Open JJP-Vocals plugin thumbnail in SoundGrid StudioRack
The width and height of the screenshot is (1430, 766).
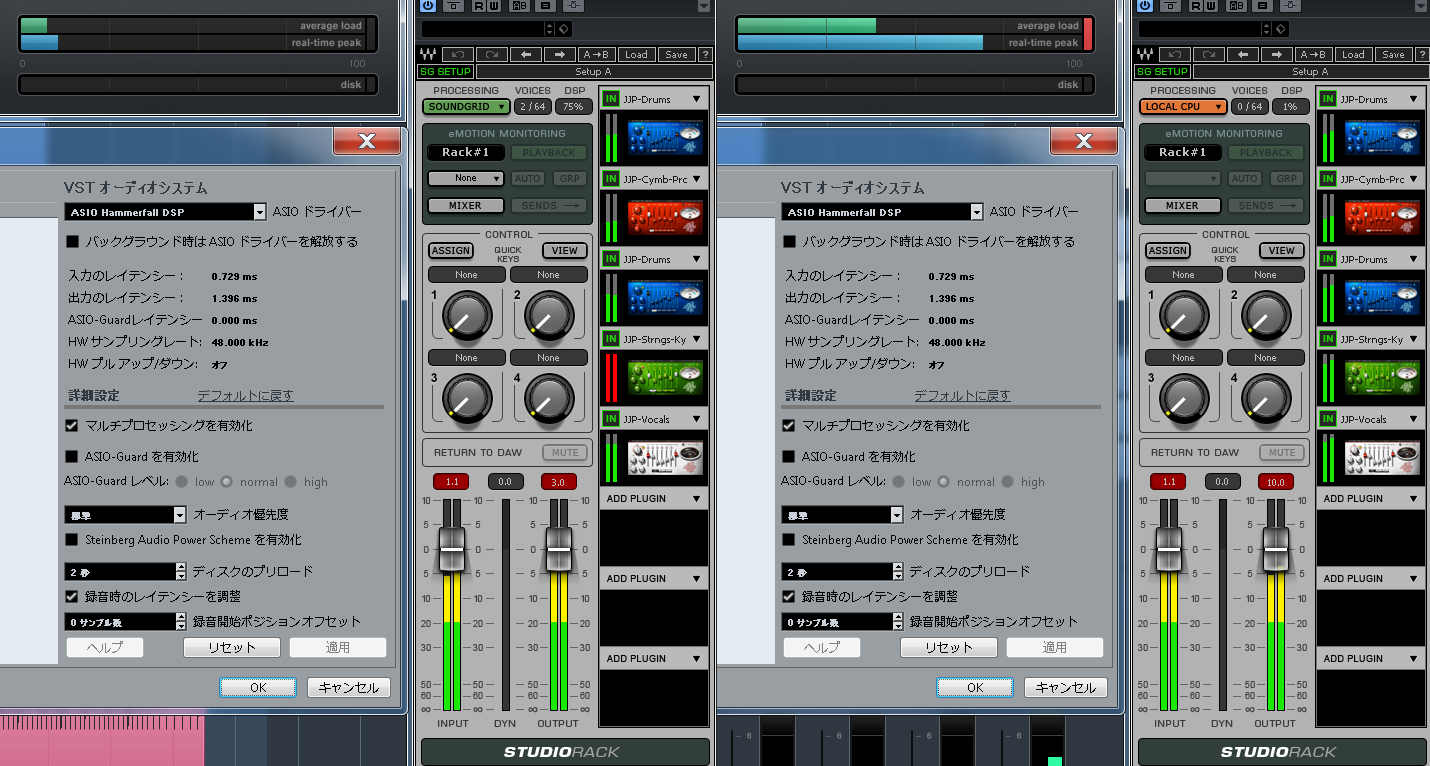pos(665,458)
